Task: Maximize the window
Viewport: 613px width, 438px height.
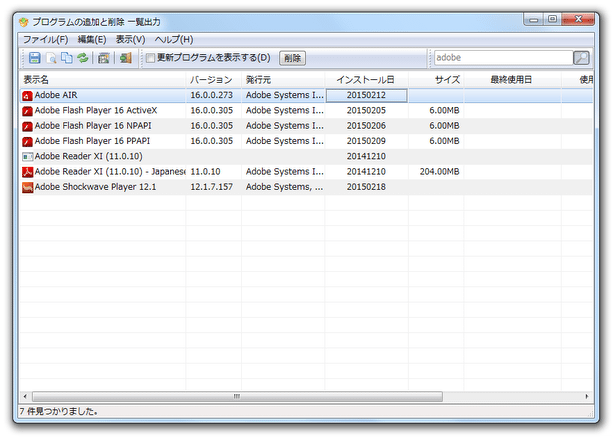Action: [x=552, y=20]
